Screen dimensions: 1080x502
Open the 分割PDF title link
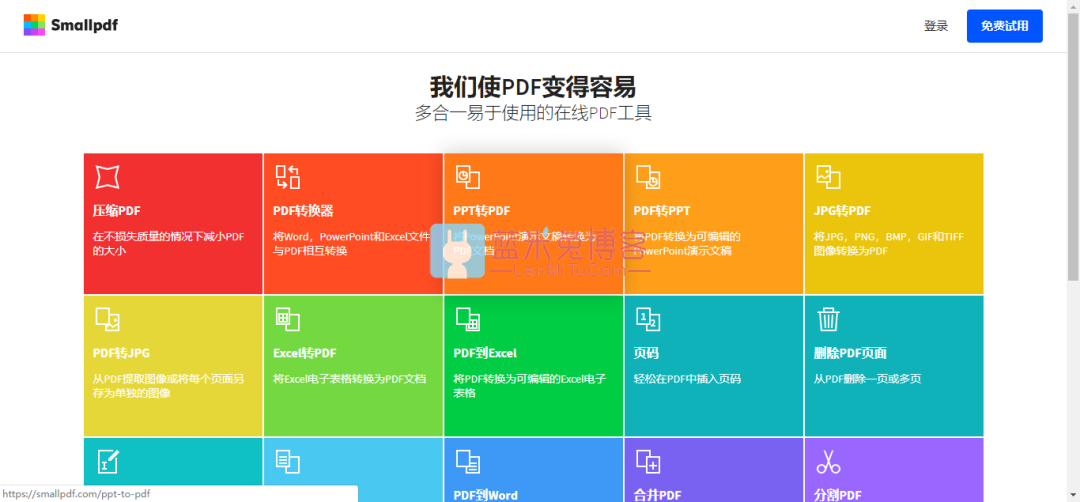[838, 495]
